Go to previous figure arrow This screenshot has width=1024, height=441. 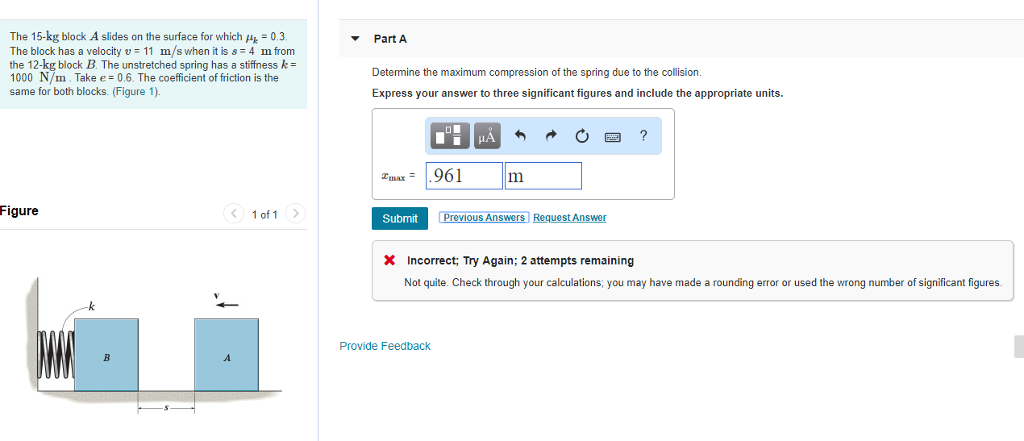pos(234,214)
